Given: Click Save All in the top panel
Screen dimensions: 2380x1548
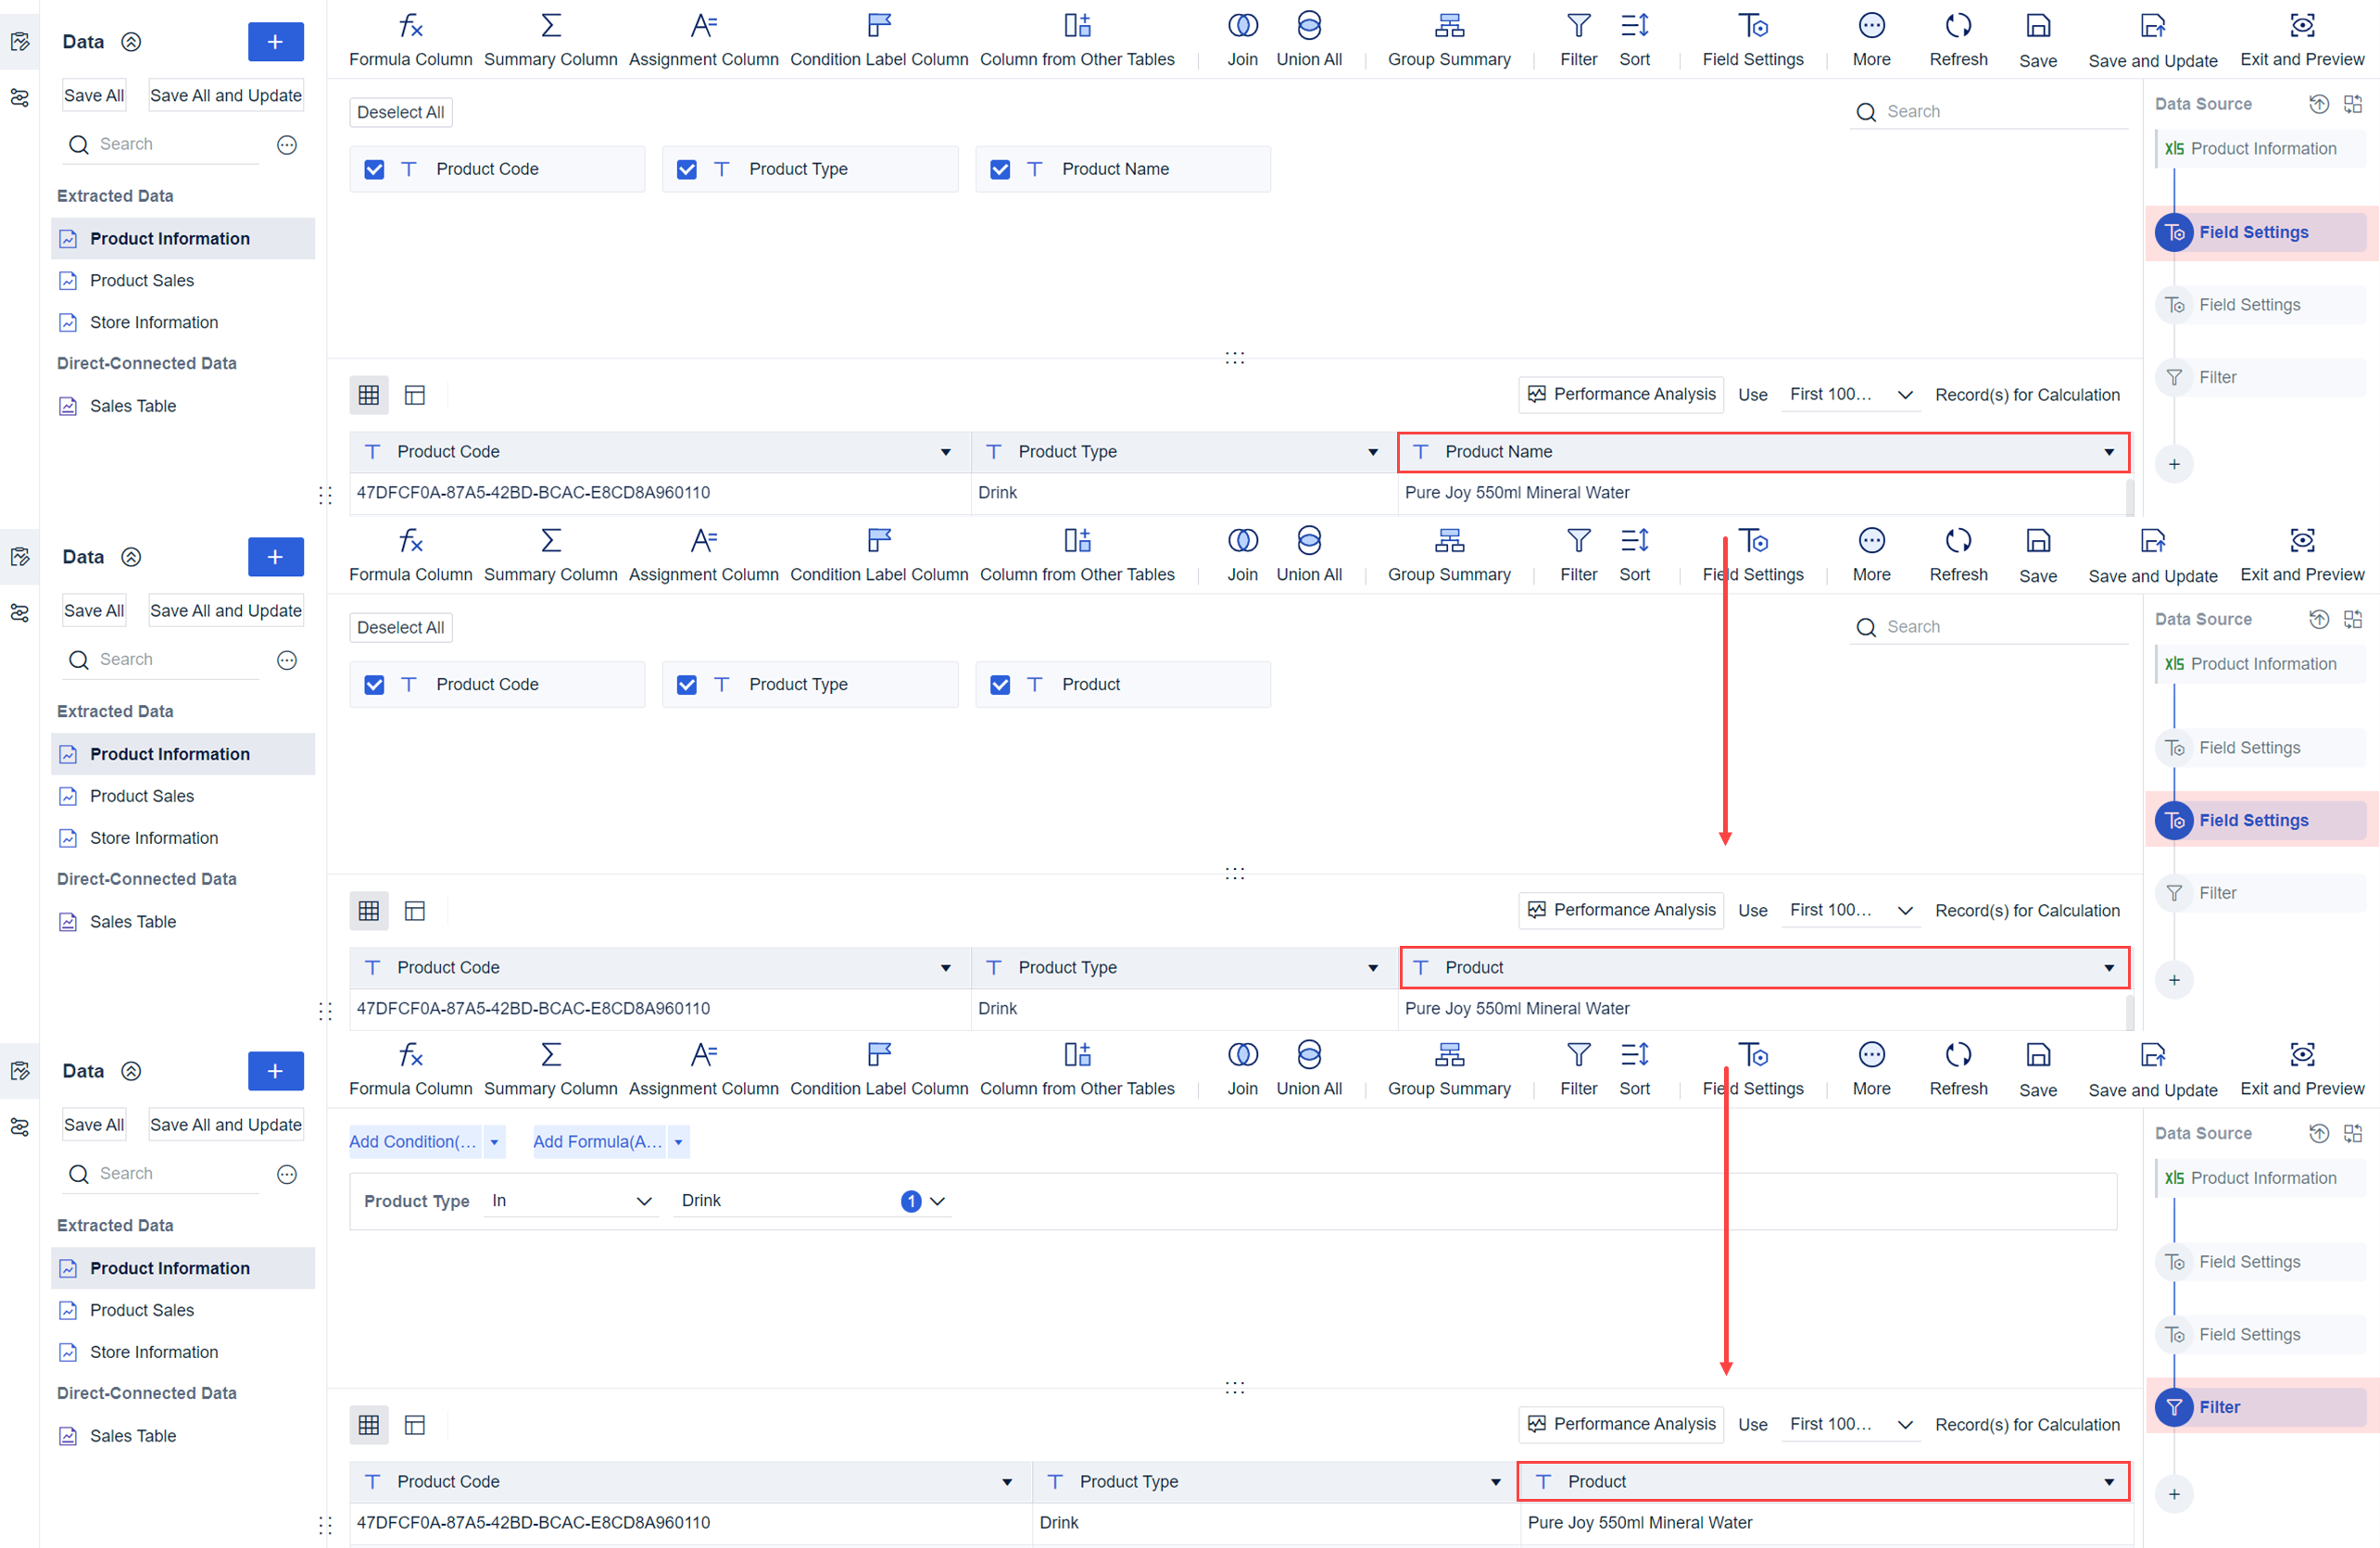Looking at the screenshot, I should pos(94,95).
